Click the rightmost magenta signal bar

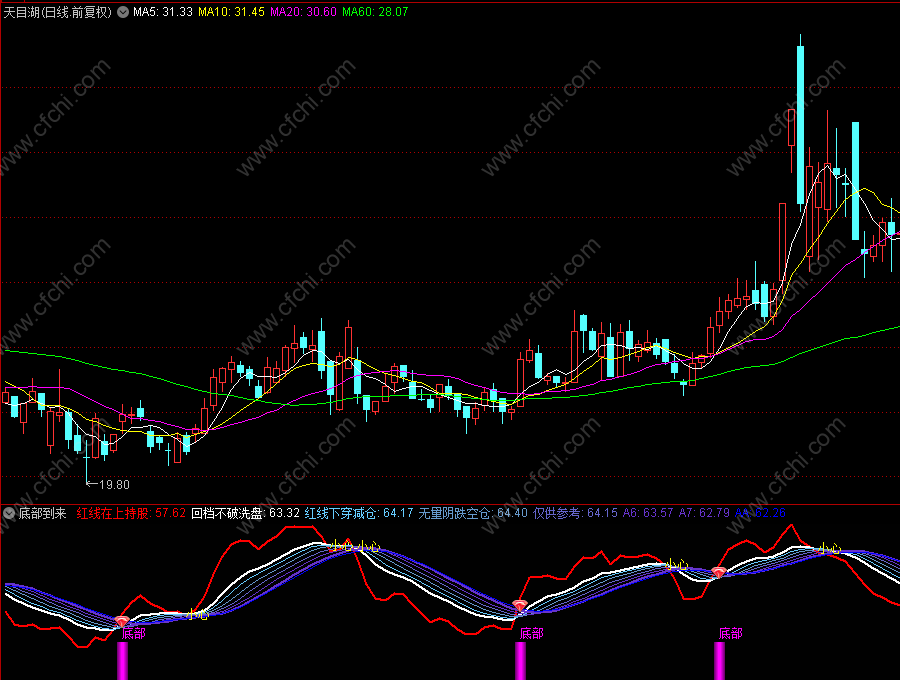click(719, 661)
